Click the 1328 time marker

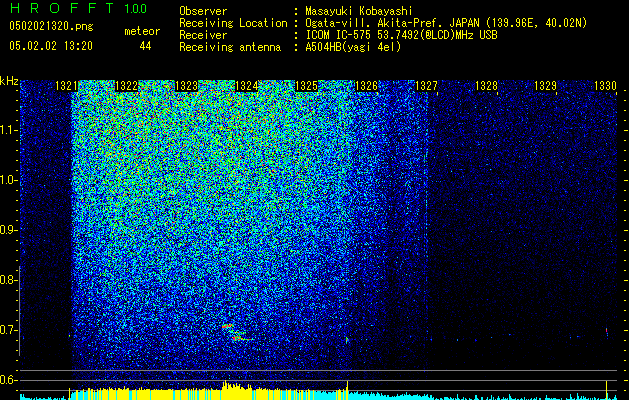(486, 86)
